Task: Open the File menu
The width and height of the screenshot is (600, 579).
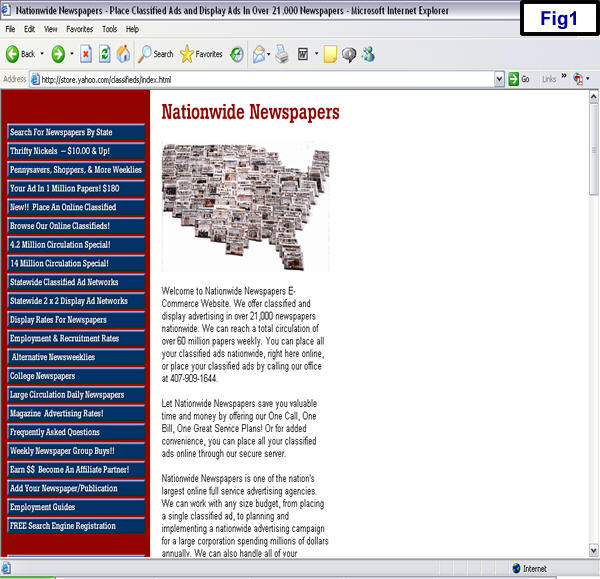Action: pos(10,29)
